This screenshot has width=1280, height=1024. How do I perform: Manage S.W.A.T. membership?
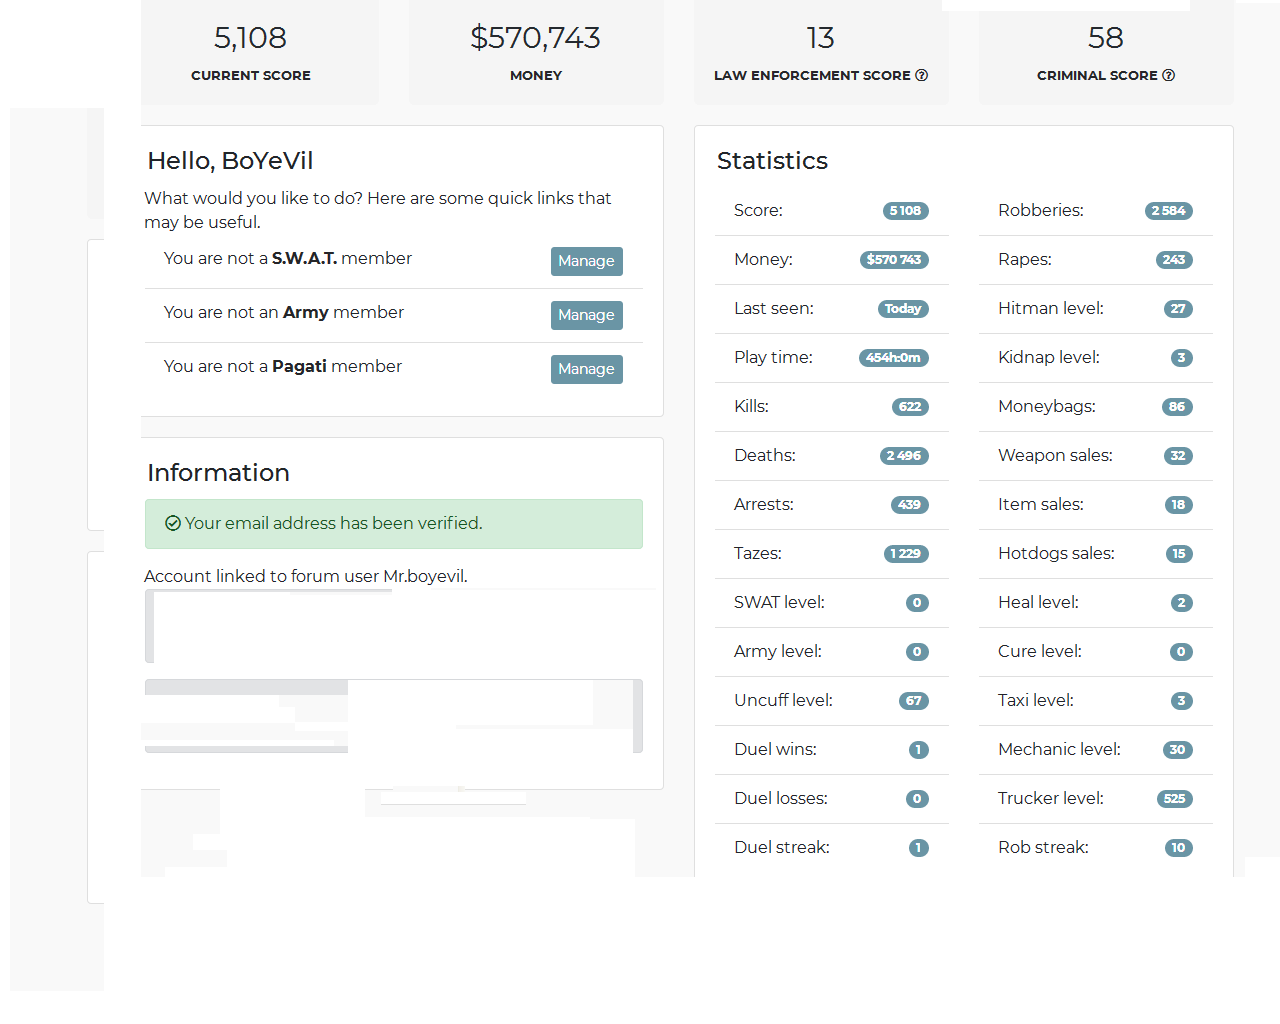587,261
